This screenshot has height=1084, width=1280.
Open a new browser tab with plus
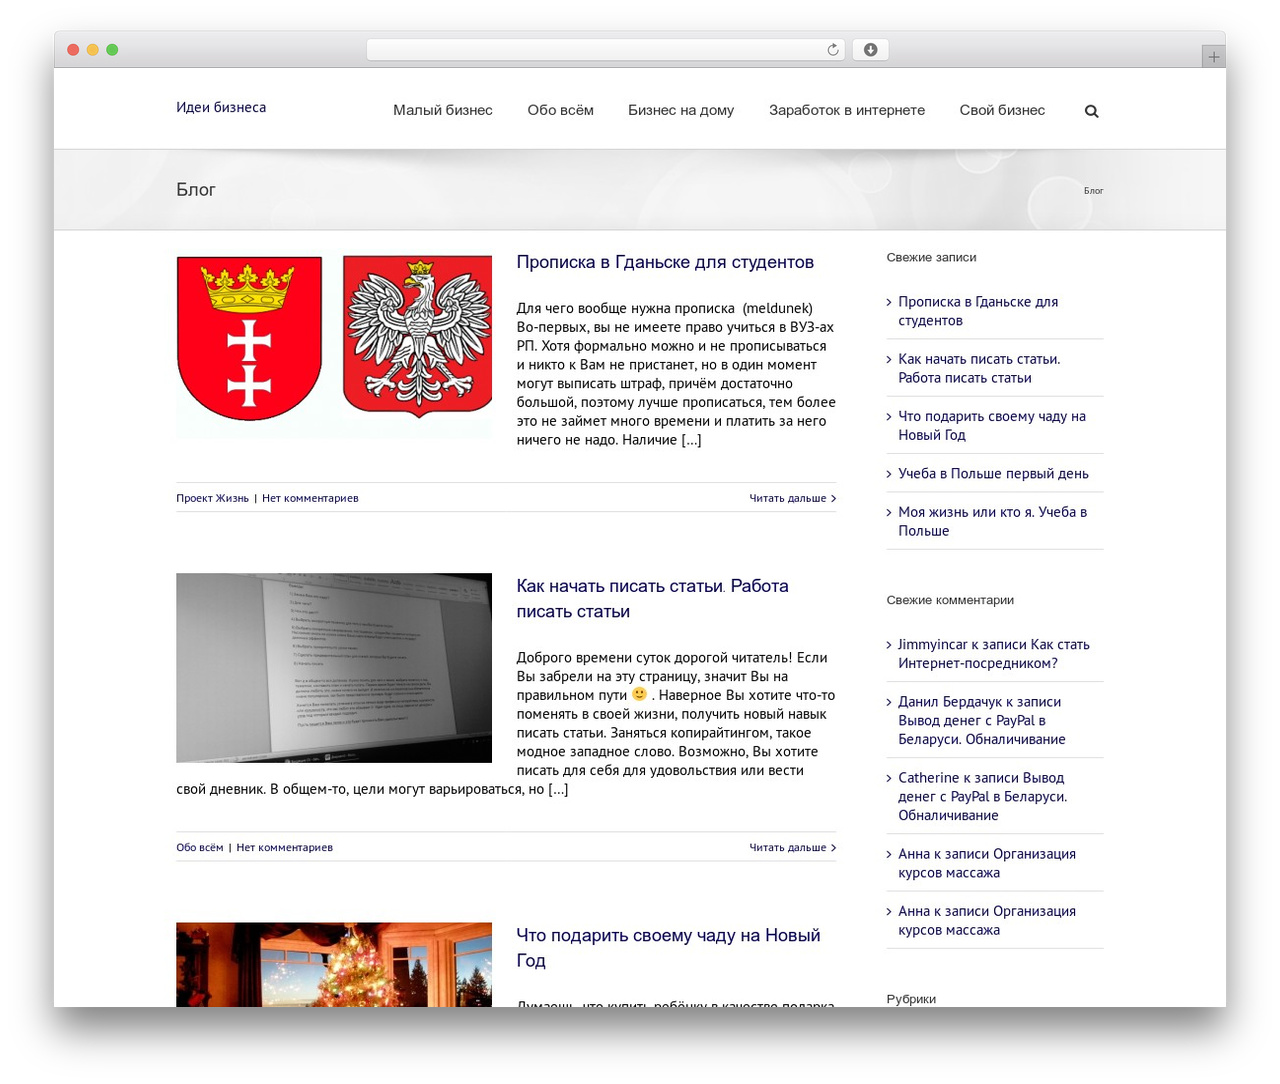pyautogui.click(x=1213, y=57)
